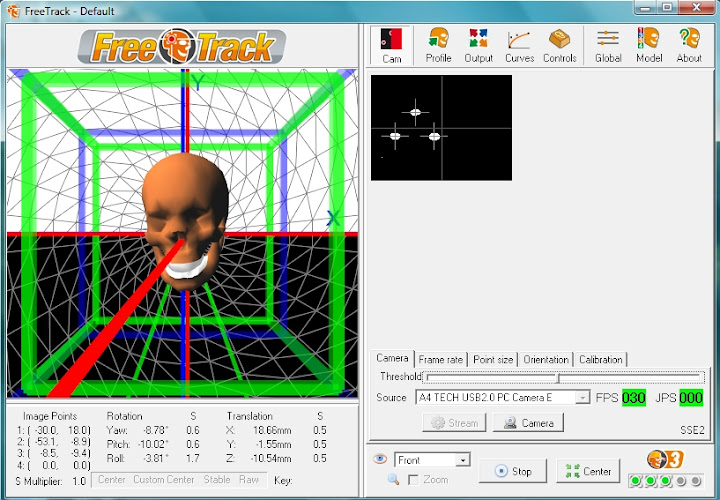
Task: Click the magnifier zoom icon
Action: 394,480
